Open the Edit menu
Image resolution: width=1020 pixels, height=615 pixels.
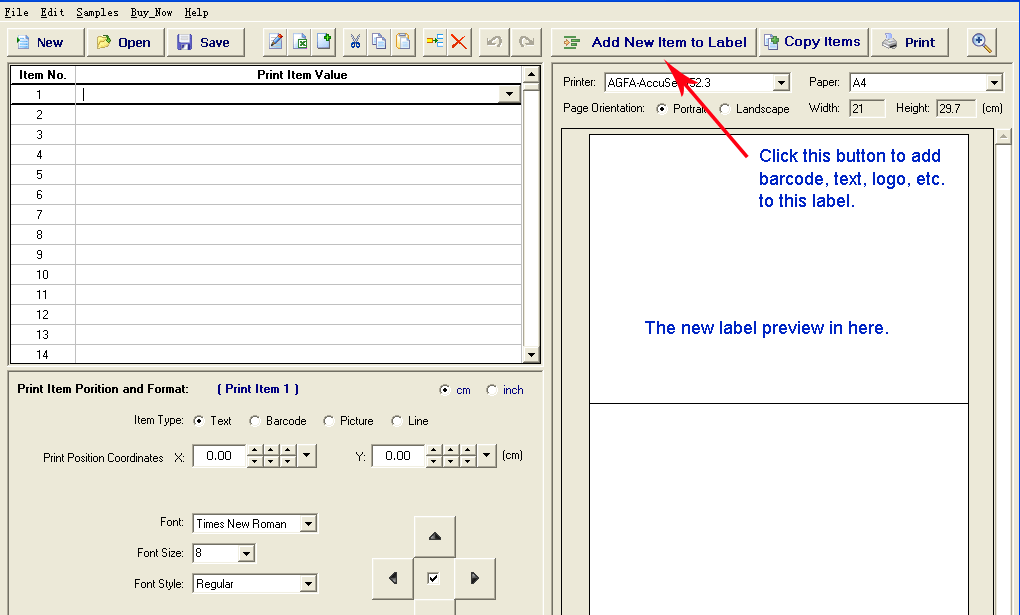52,13
